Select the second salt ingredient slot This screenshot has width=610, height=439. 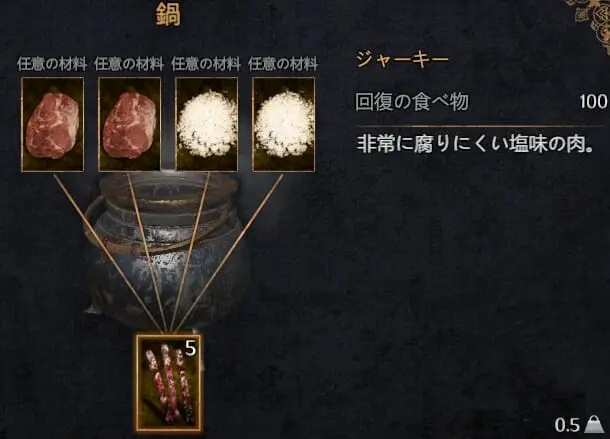pyautogui.click(x=284, y=124)
